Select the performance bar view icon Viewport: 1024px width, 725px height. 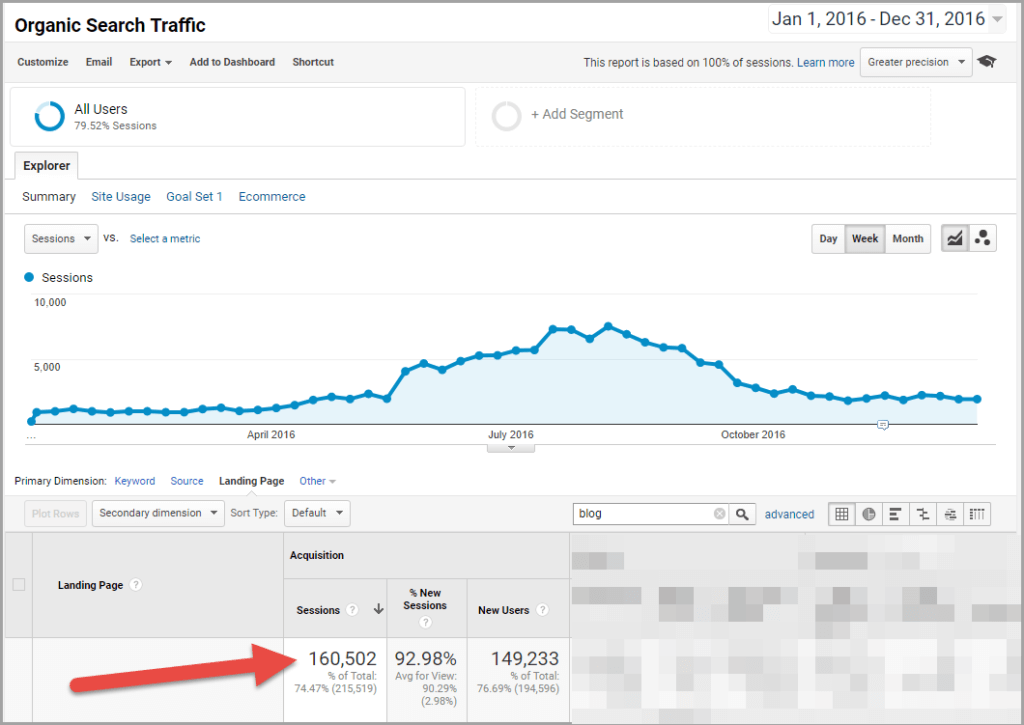coord(896,514)
